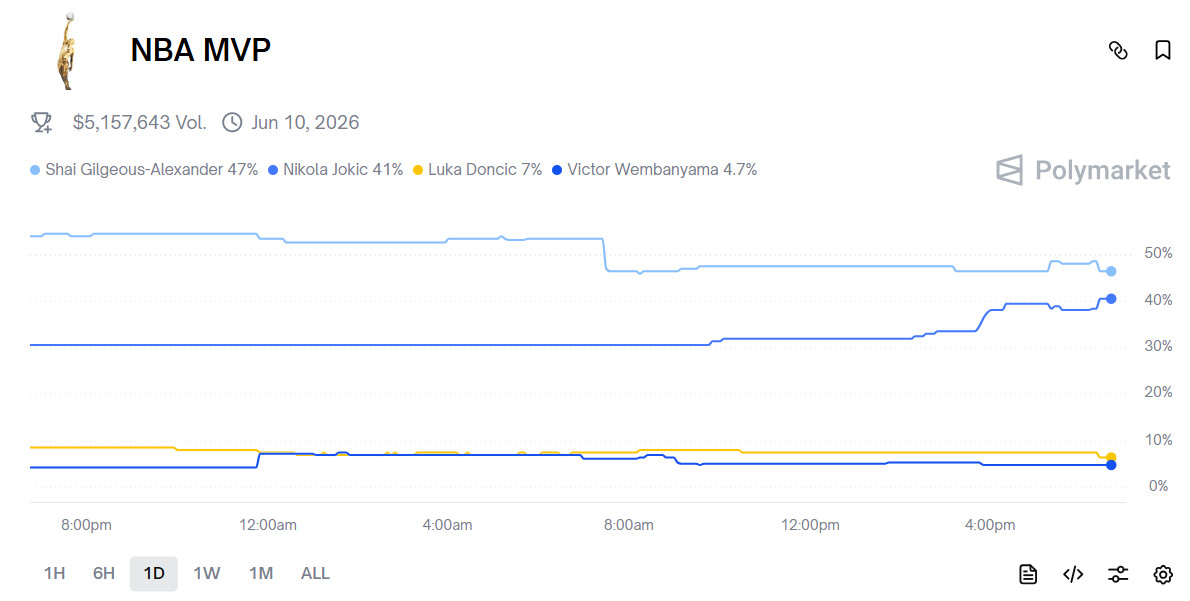
Task: Show ALL time price history
Action: click(x=315, y=573)
